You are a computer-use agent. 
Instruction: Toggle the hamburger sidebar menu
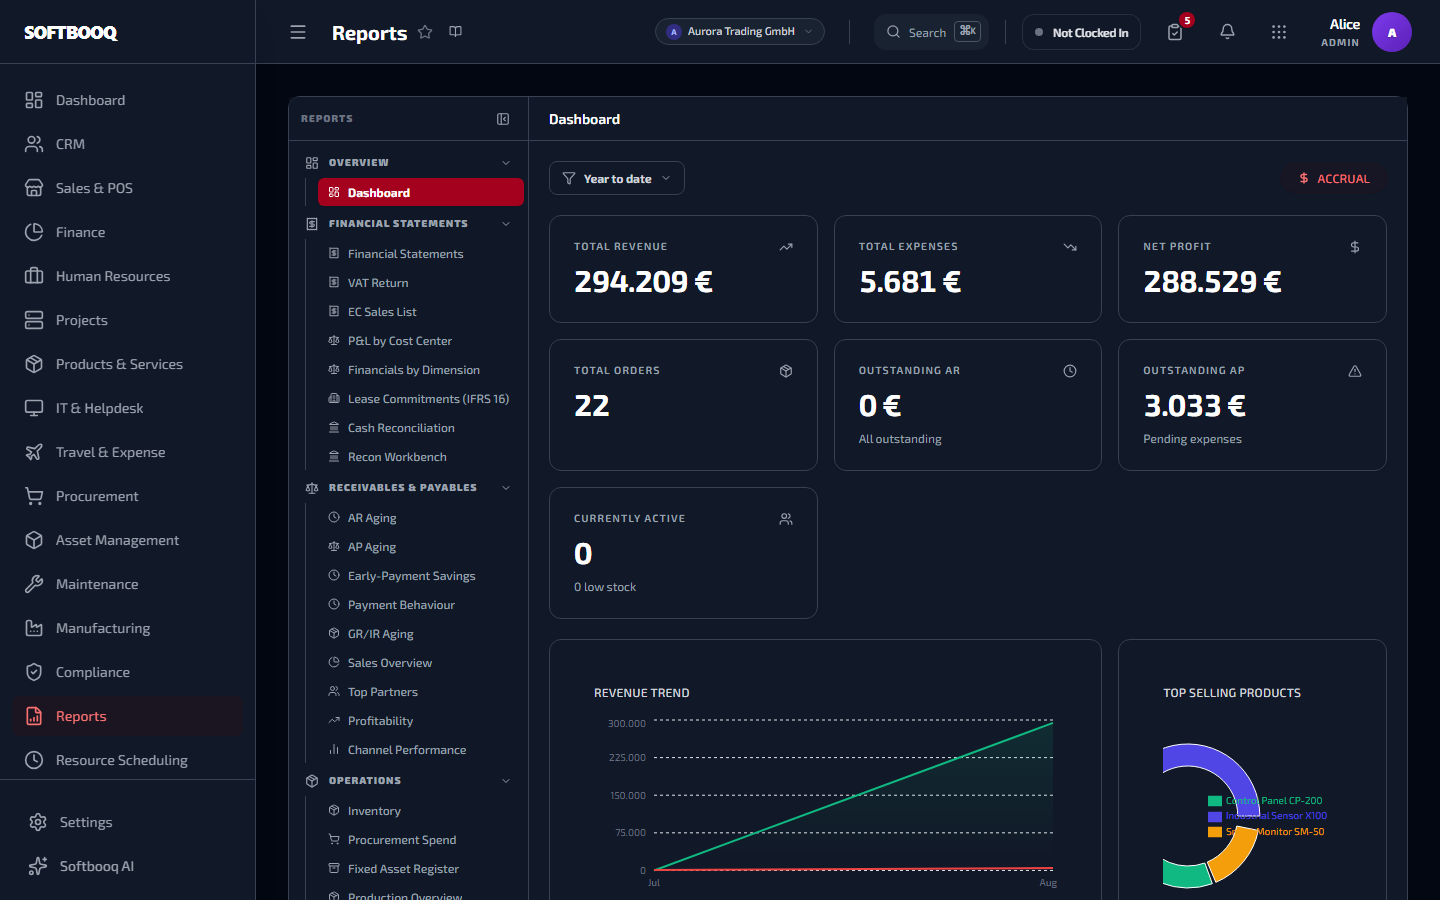pyautogui.click(x=298, y=33)
